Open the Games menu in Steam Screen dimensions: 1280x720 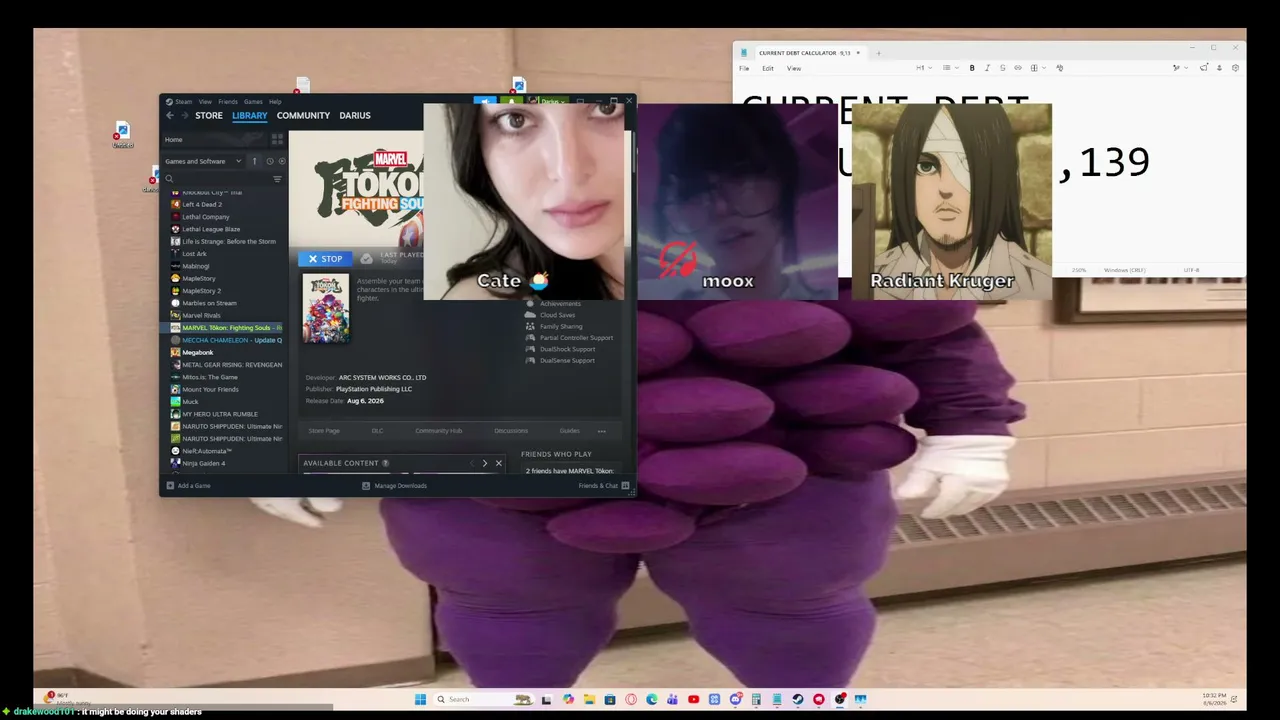coord(254,101)
